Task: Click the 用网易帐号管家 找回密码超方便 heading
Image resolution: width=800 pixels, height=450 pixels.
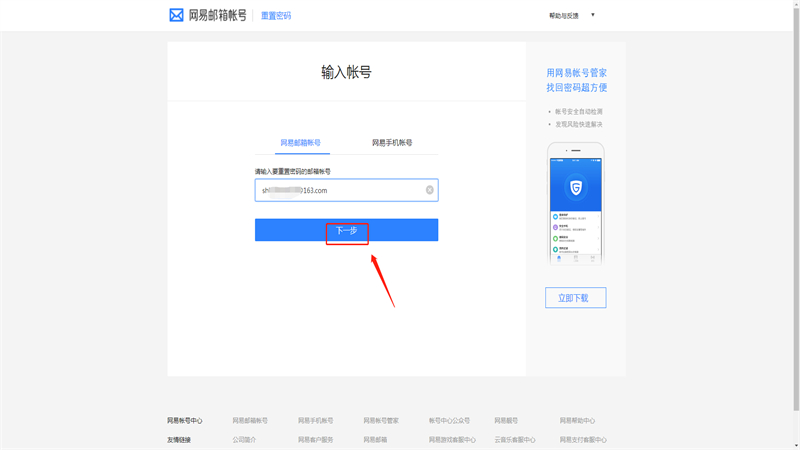Action: pos(577,80)
